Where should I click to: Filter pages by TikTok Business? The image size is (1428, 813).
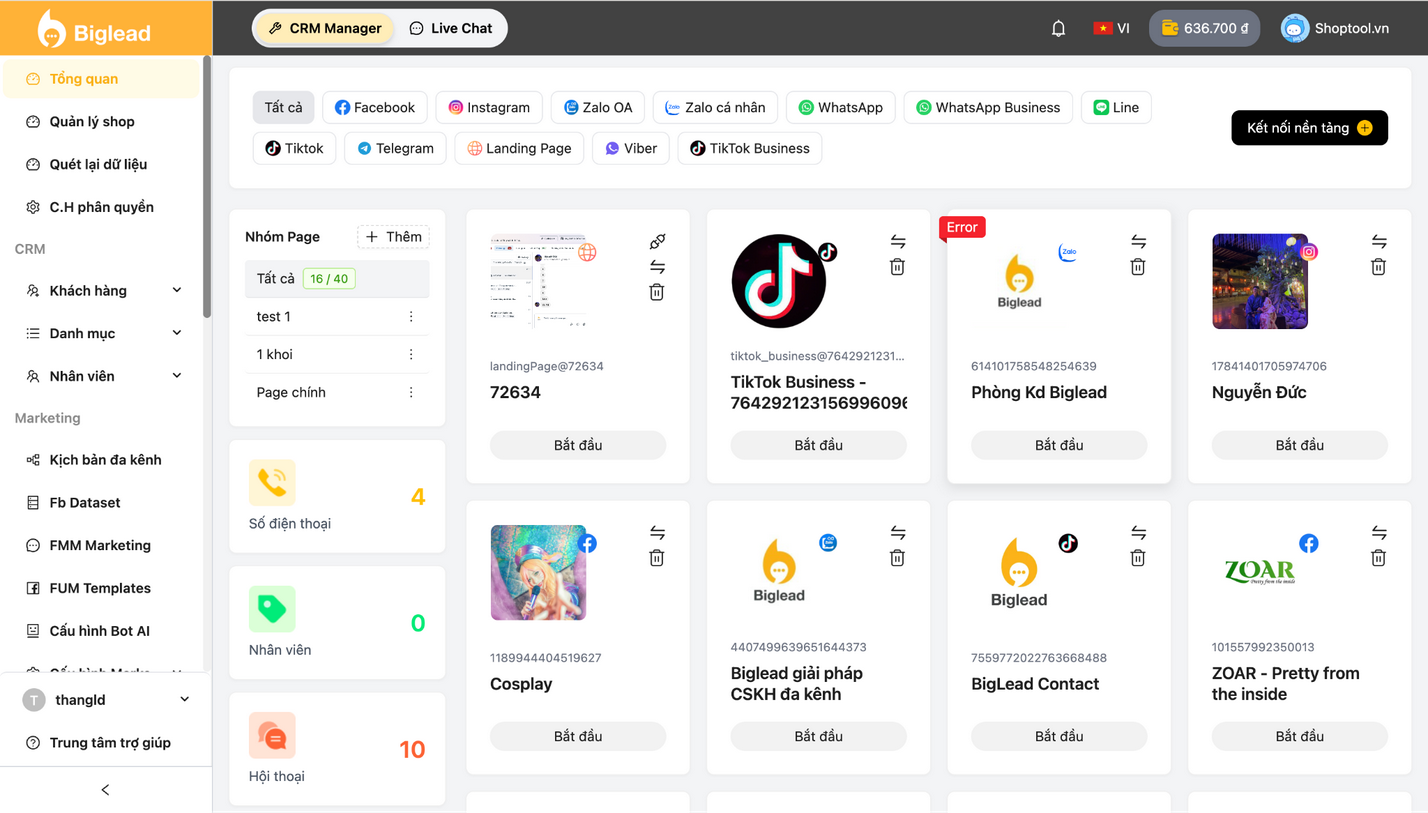[750, 148]
